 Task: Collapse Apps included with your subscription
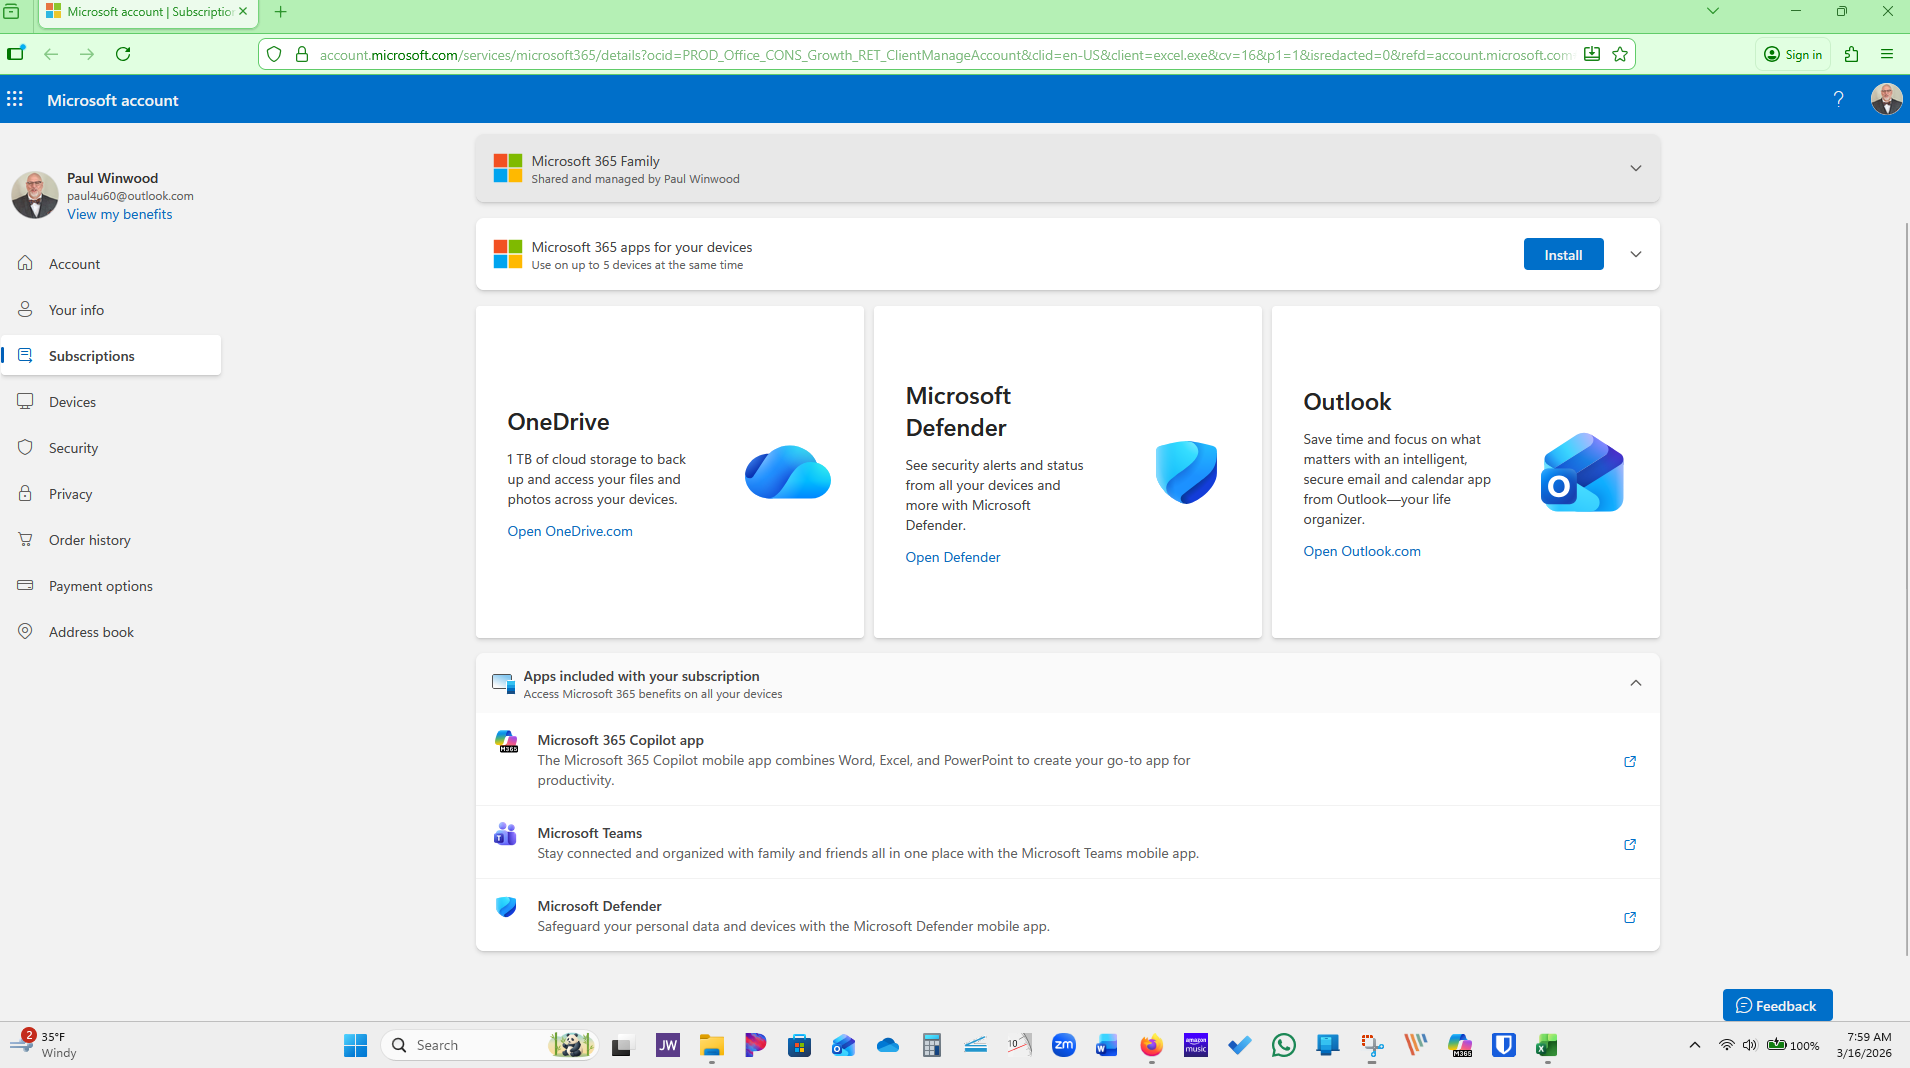click(x=1636, y=683)
